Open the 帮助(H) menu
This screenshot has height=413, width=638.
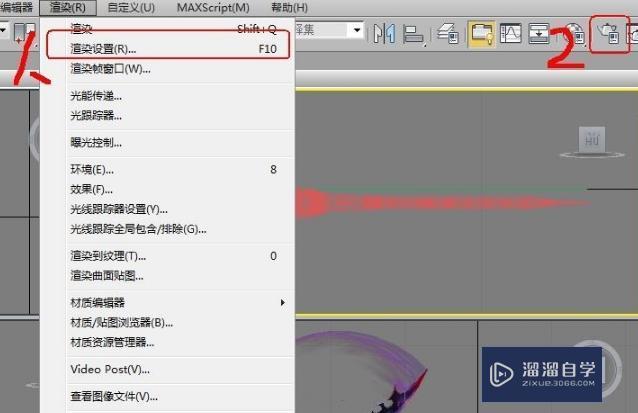(x=289, y=7)
